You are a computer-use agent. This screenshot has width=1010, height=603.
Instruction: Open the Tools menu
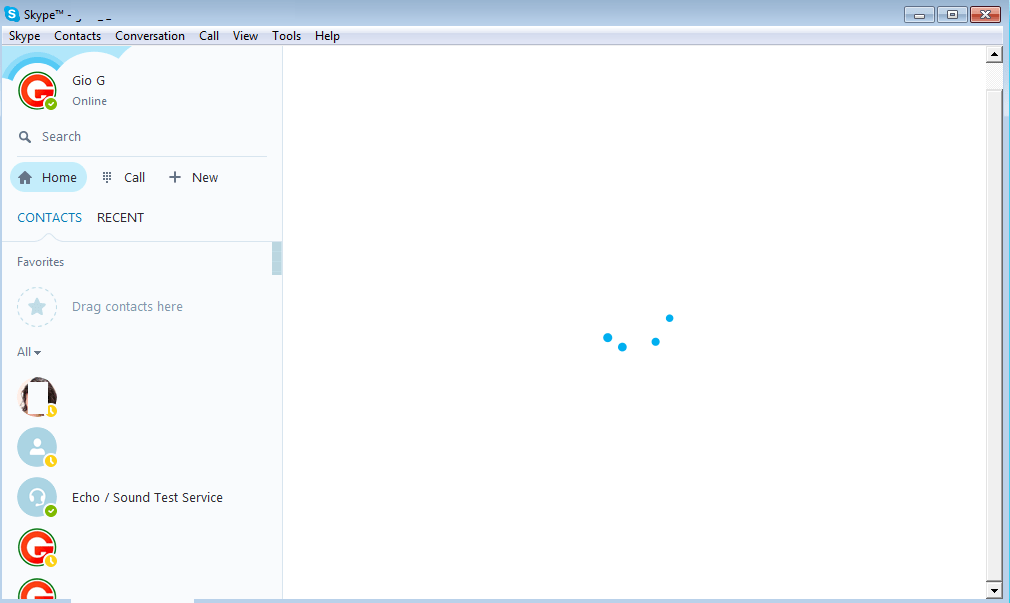[x=286, y=36]
